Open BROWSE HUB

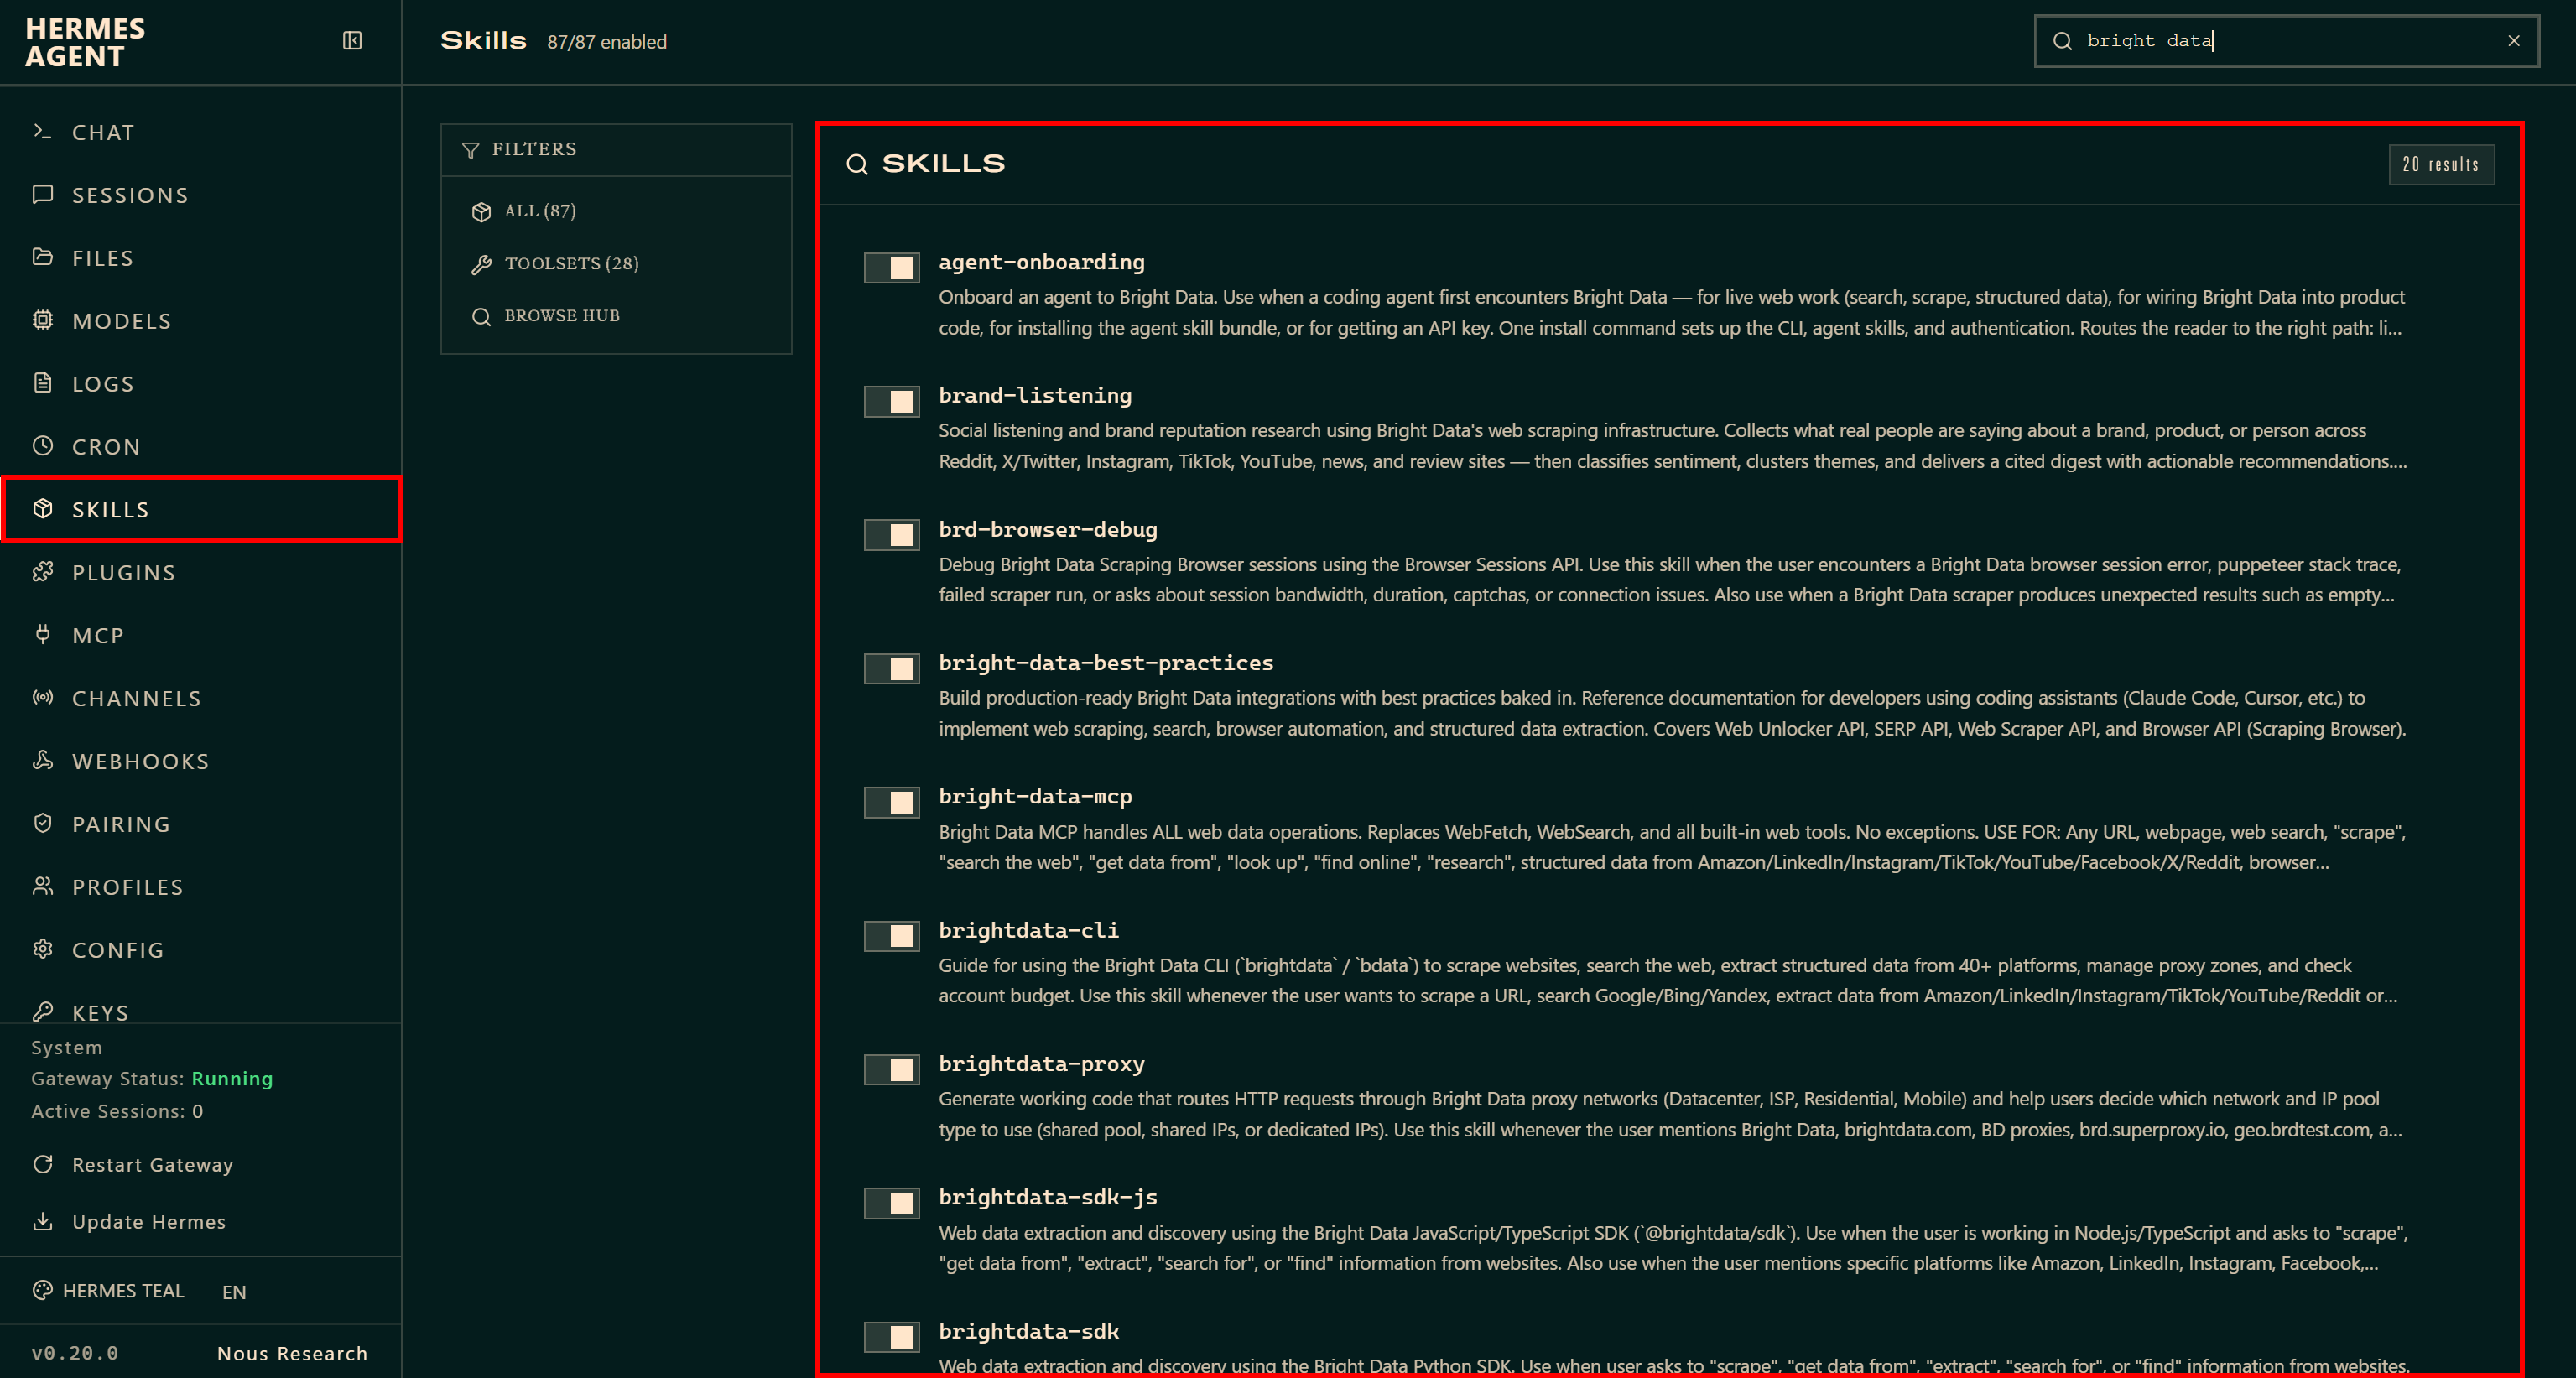616,316
